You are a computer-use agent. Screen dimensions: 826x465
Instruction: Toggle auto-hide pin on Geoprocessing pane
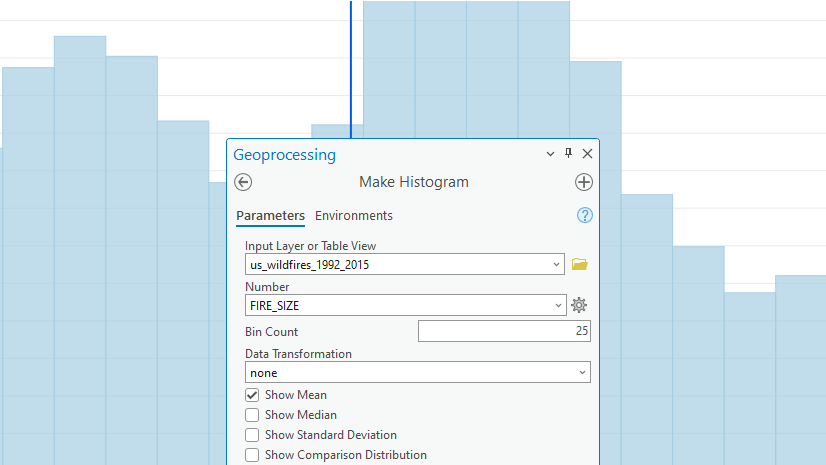tap(568, 154)
